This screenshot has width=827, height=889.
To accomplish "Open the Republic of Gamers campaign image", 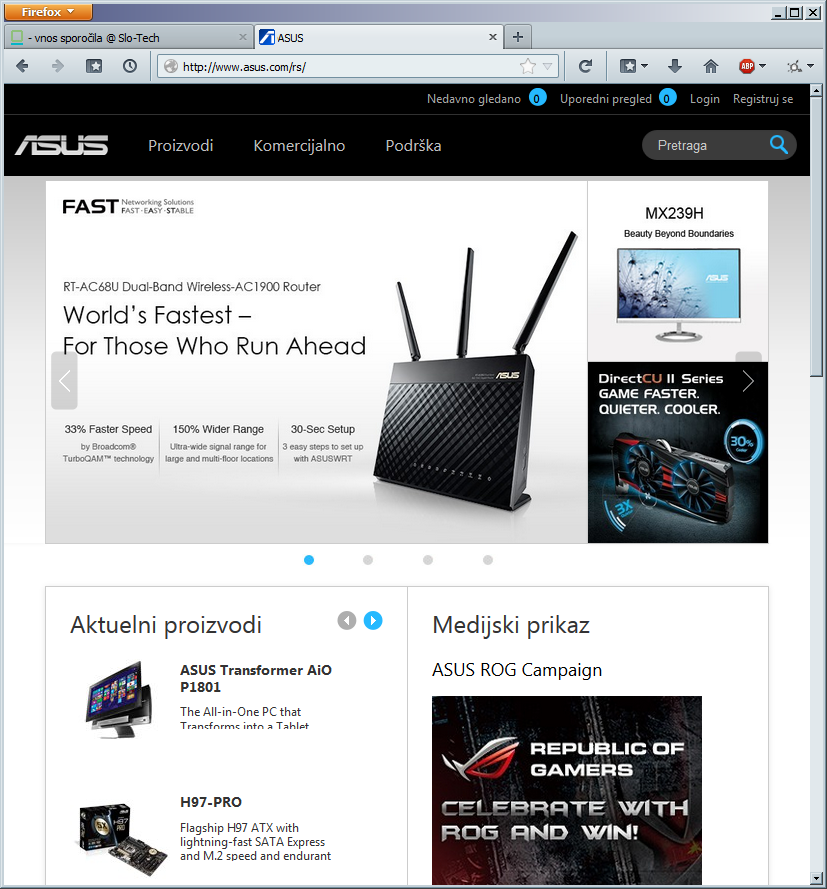I will (x=567, y=790).
